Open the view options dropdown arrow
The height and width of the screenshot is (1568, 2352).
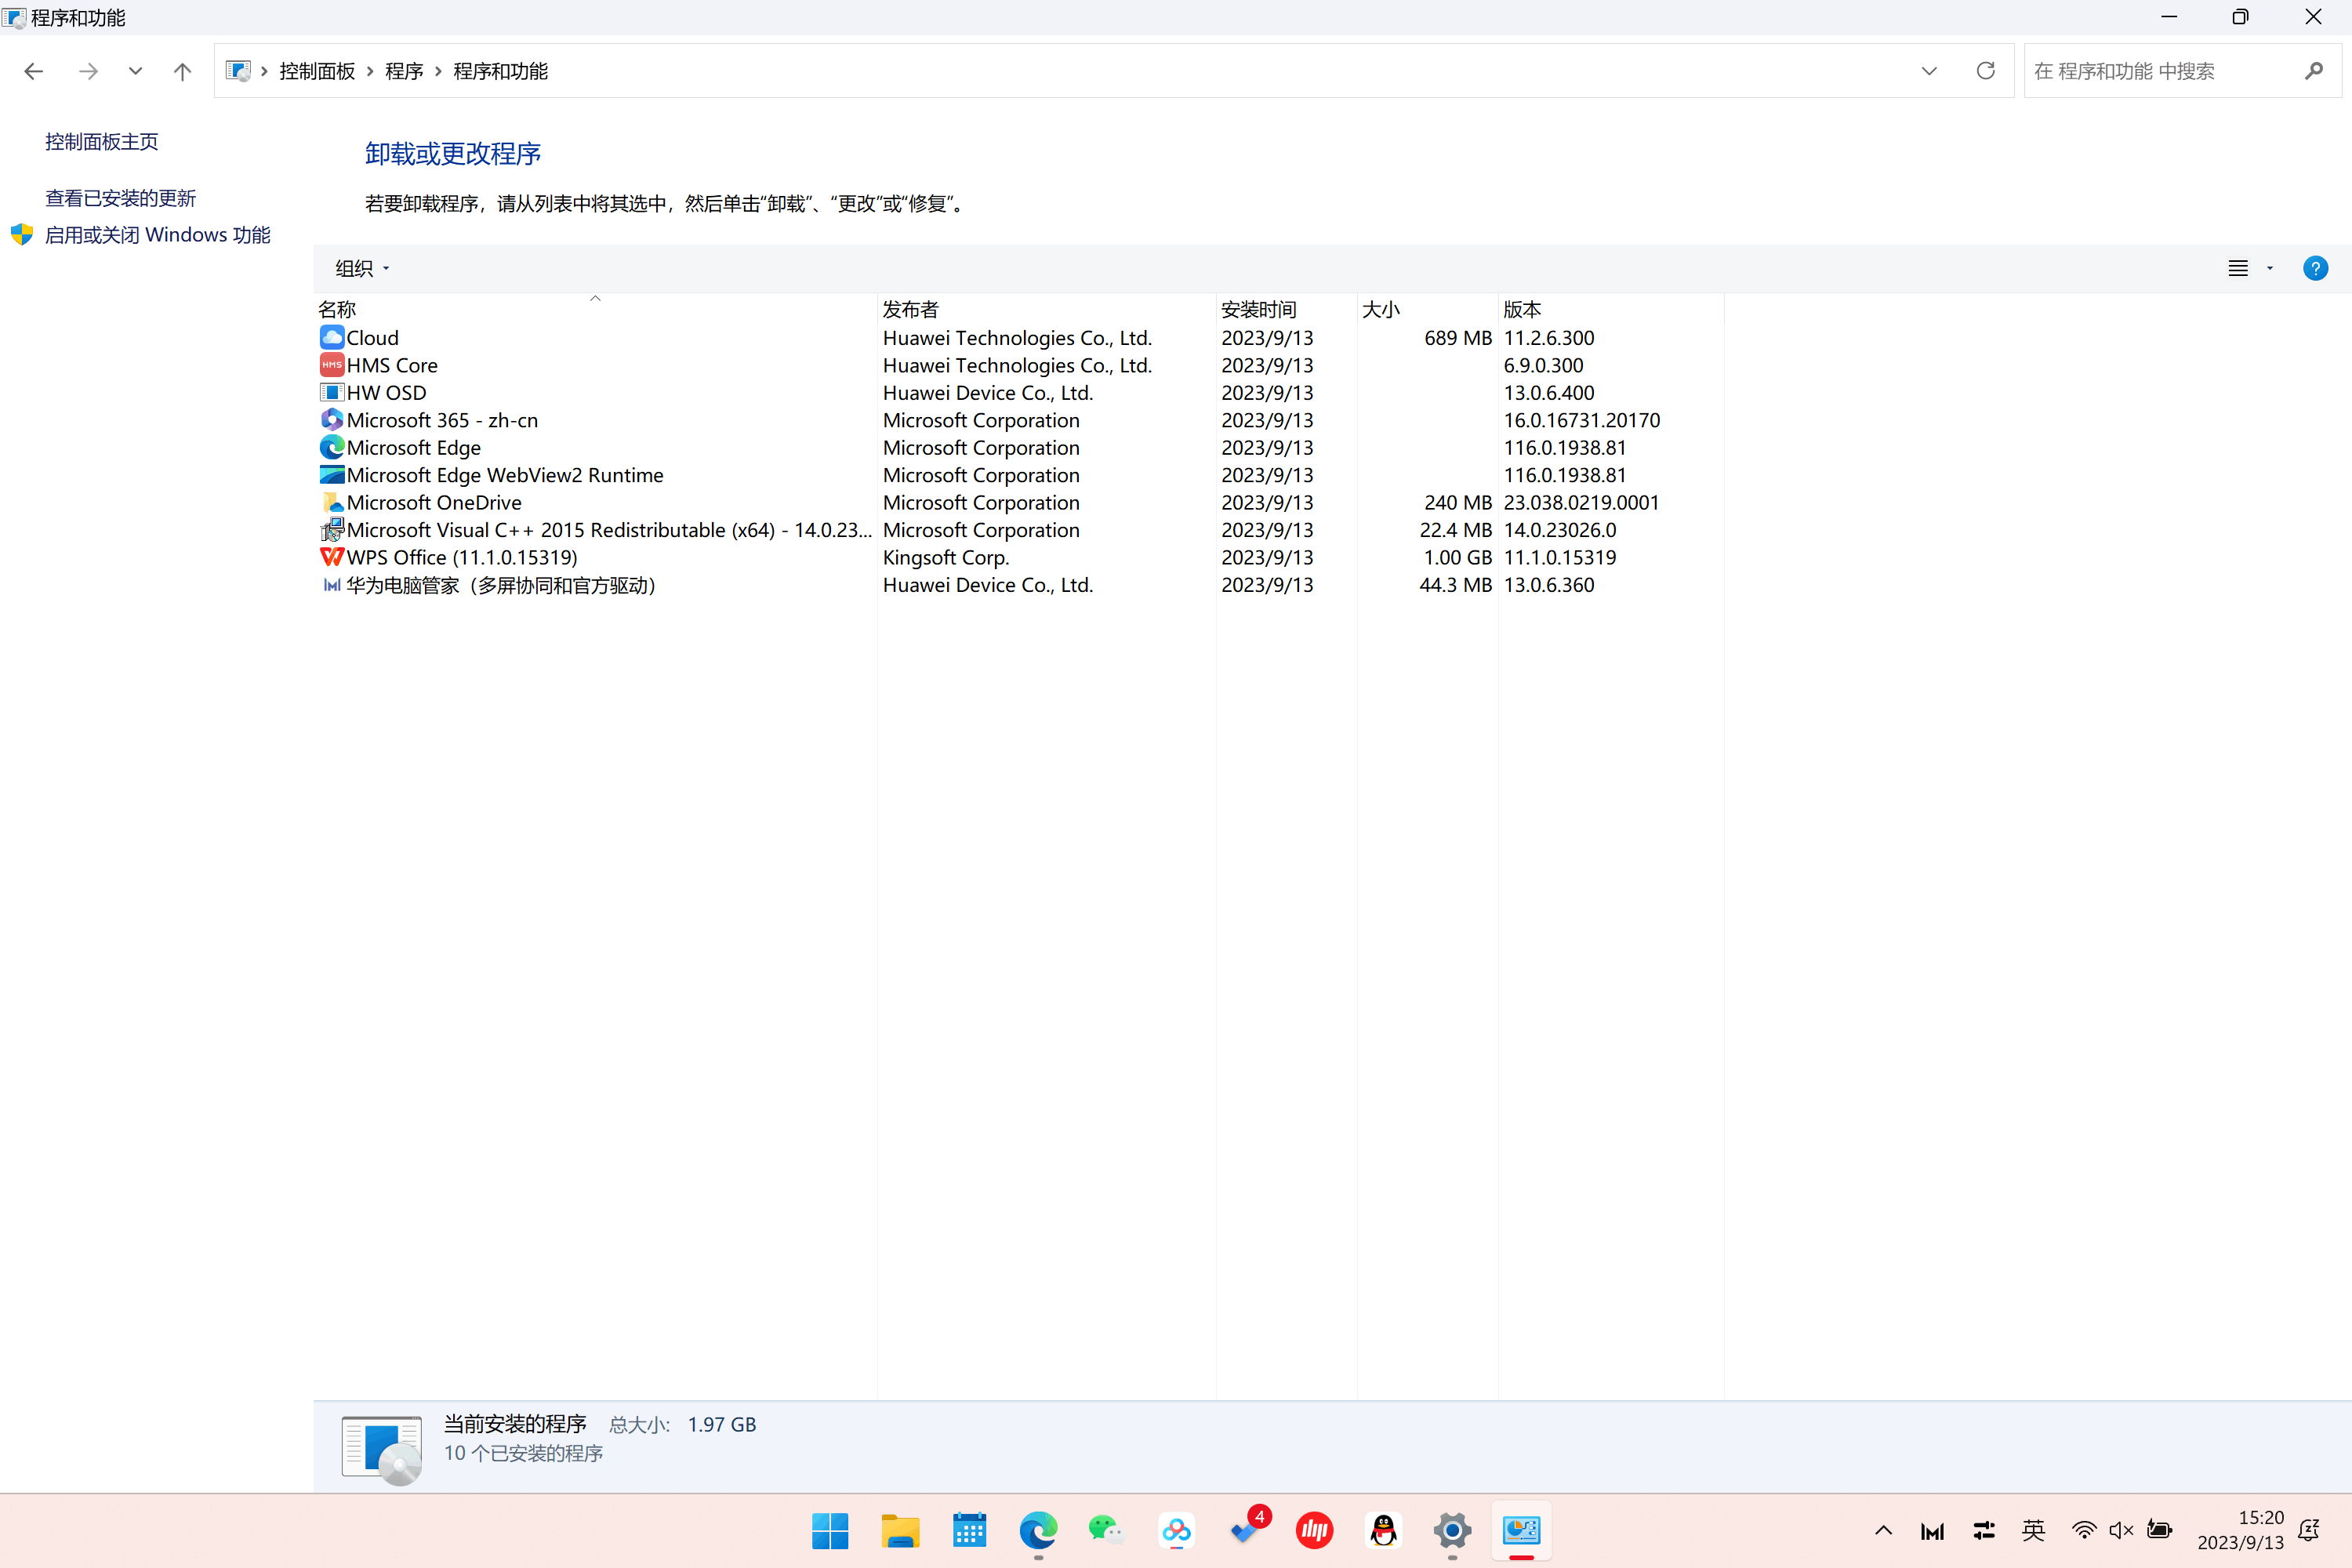click(x=2270, y=268)
